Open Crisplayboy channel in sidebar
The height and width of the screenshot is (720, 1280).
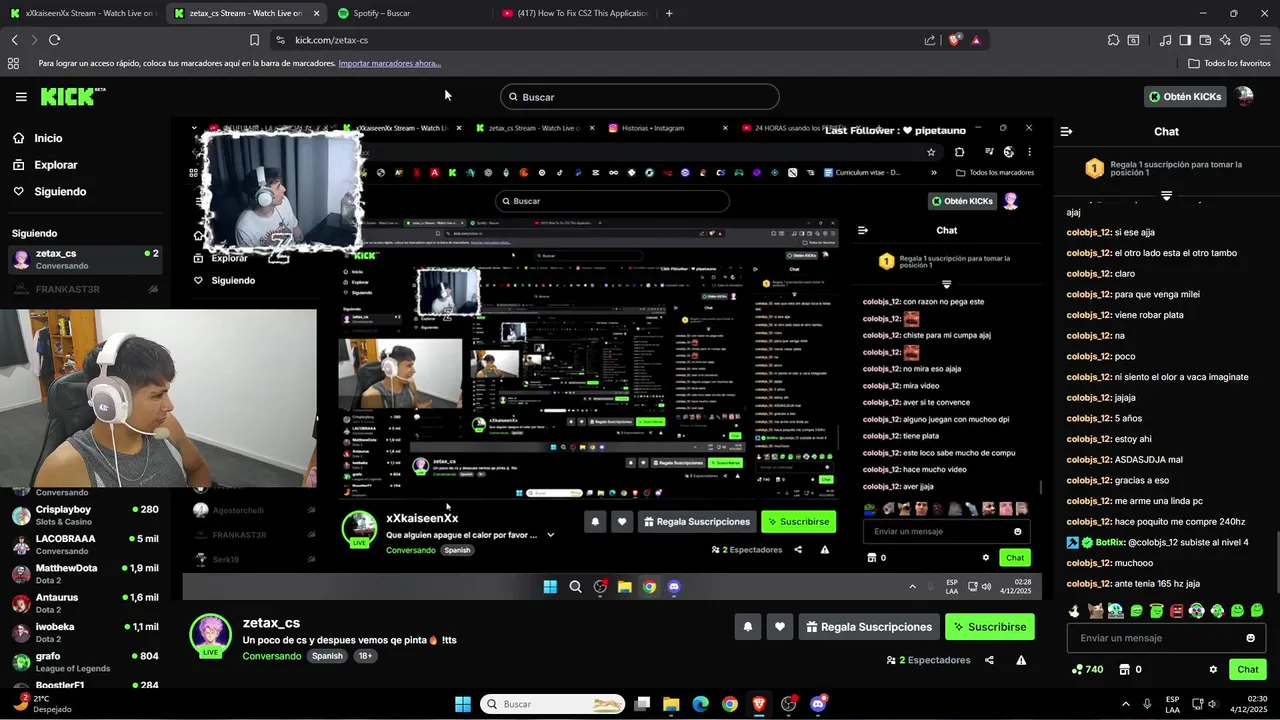coord(85,515)
